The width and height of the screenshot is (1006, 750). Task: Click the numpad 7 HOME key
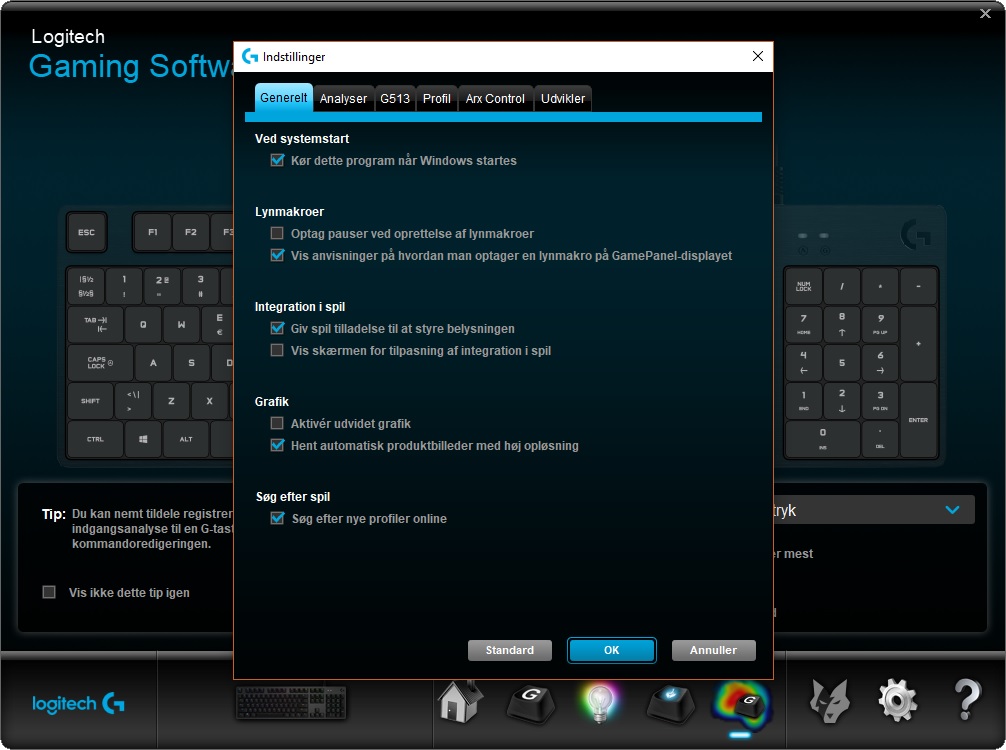(804, 325)
